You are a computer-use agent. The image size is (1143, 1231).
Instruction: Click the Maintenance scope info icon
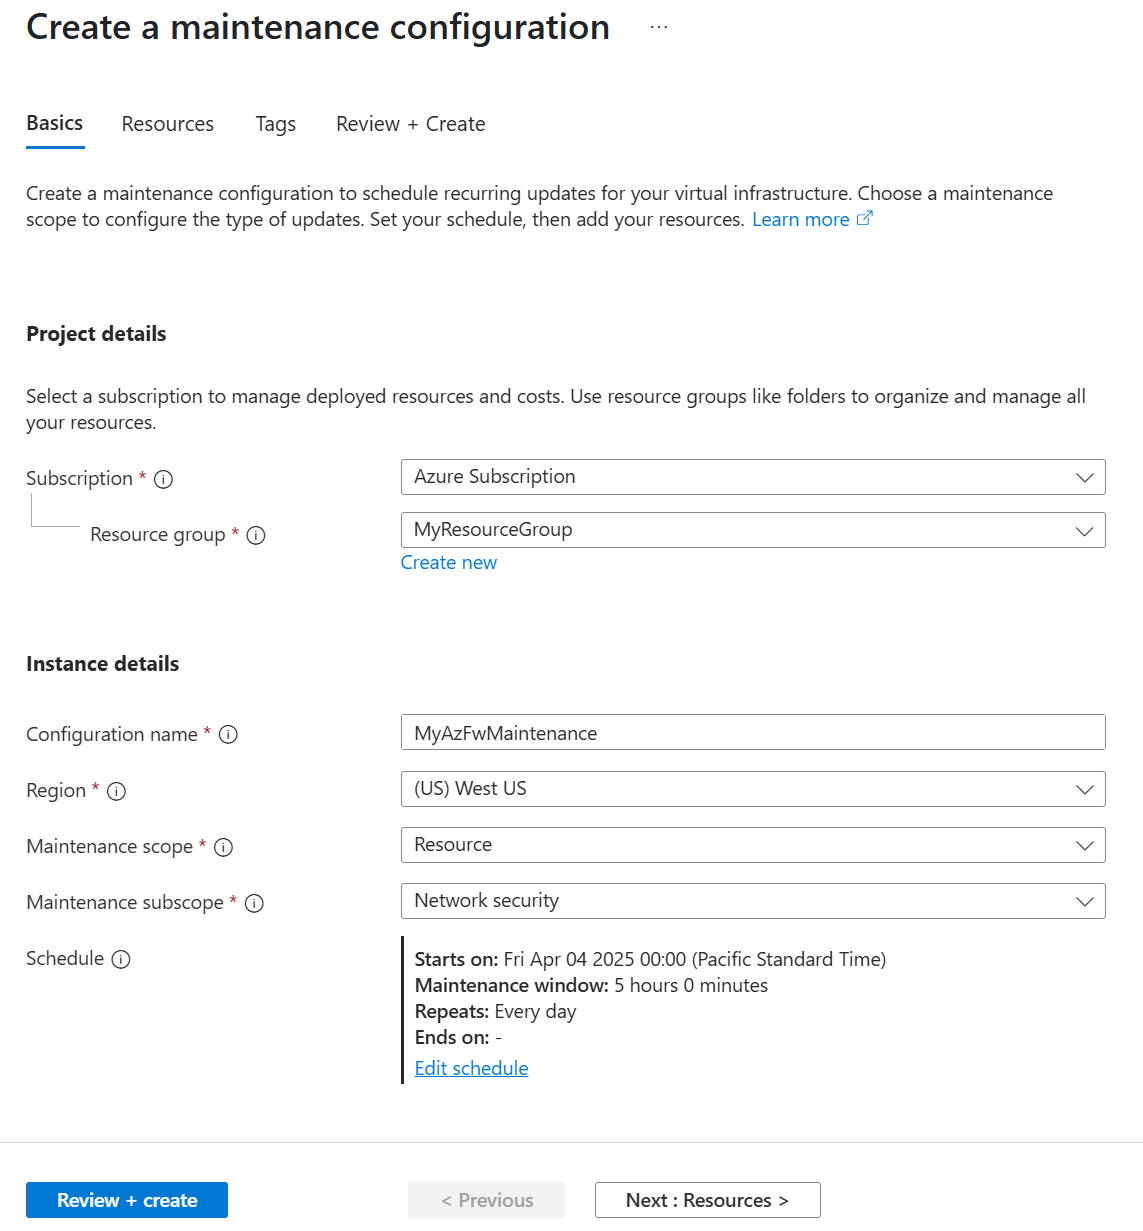tap(224, 847)
